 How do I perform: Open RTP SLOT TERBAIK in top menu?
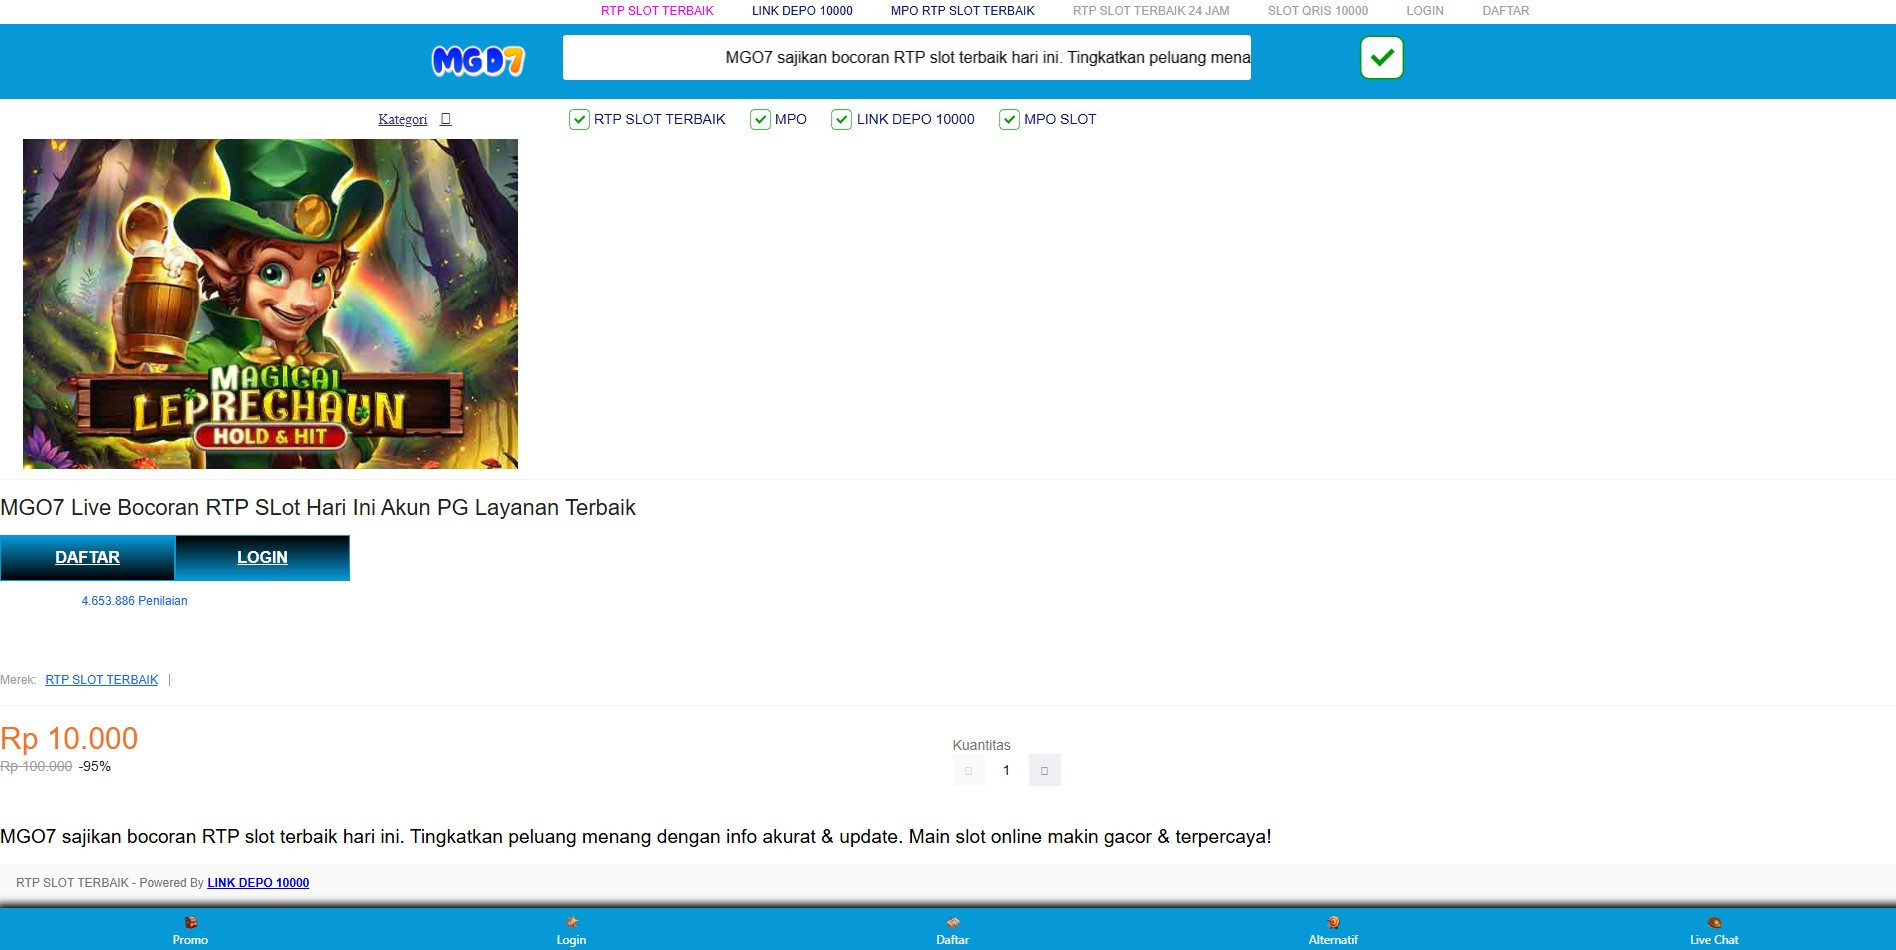click(x=657, y=11)
